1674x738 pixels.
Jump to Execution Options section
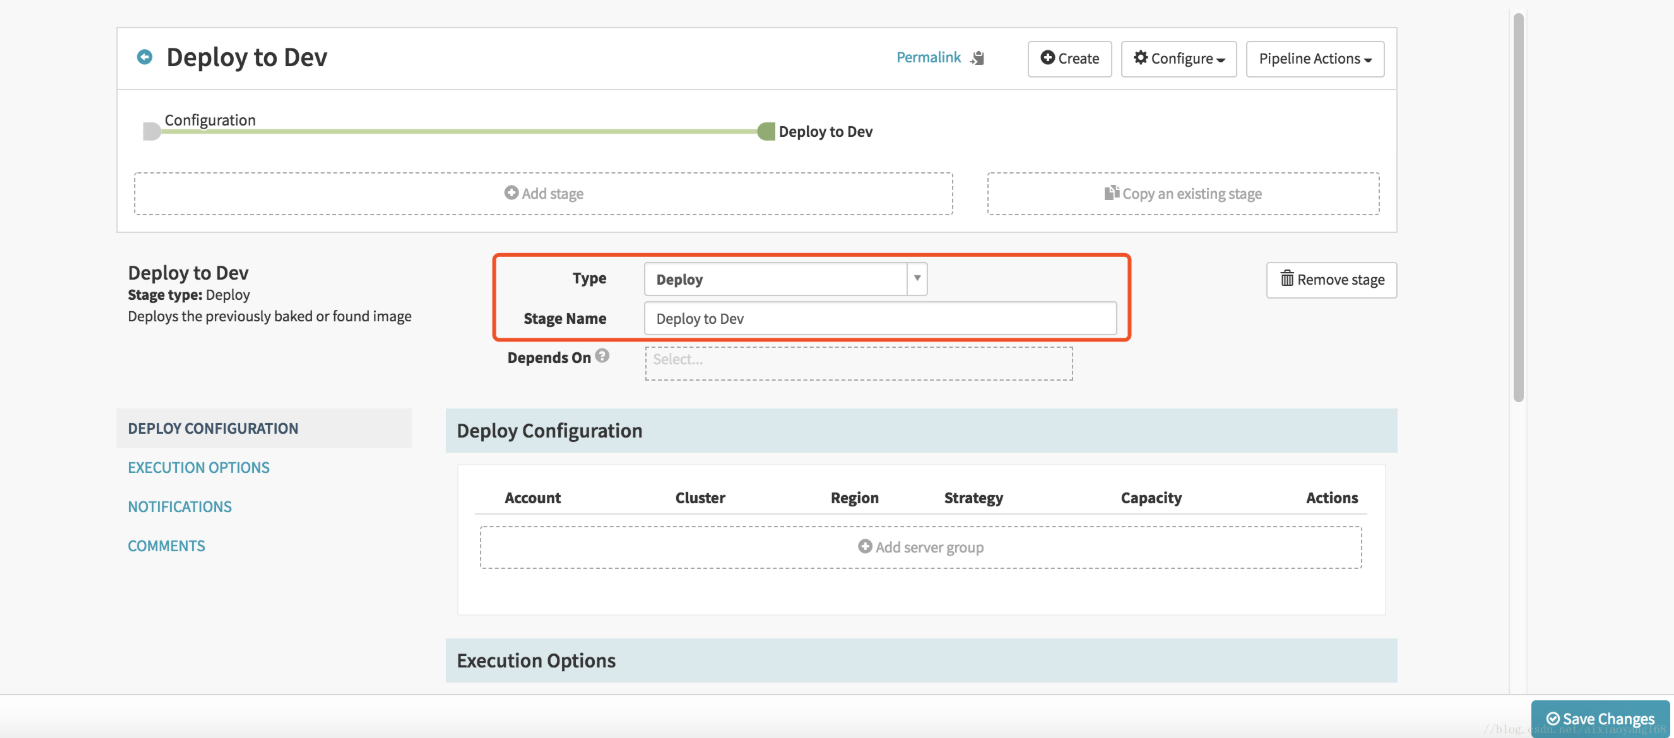(x=199, y=468)
